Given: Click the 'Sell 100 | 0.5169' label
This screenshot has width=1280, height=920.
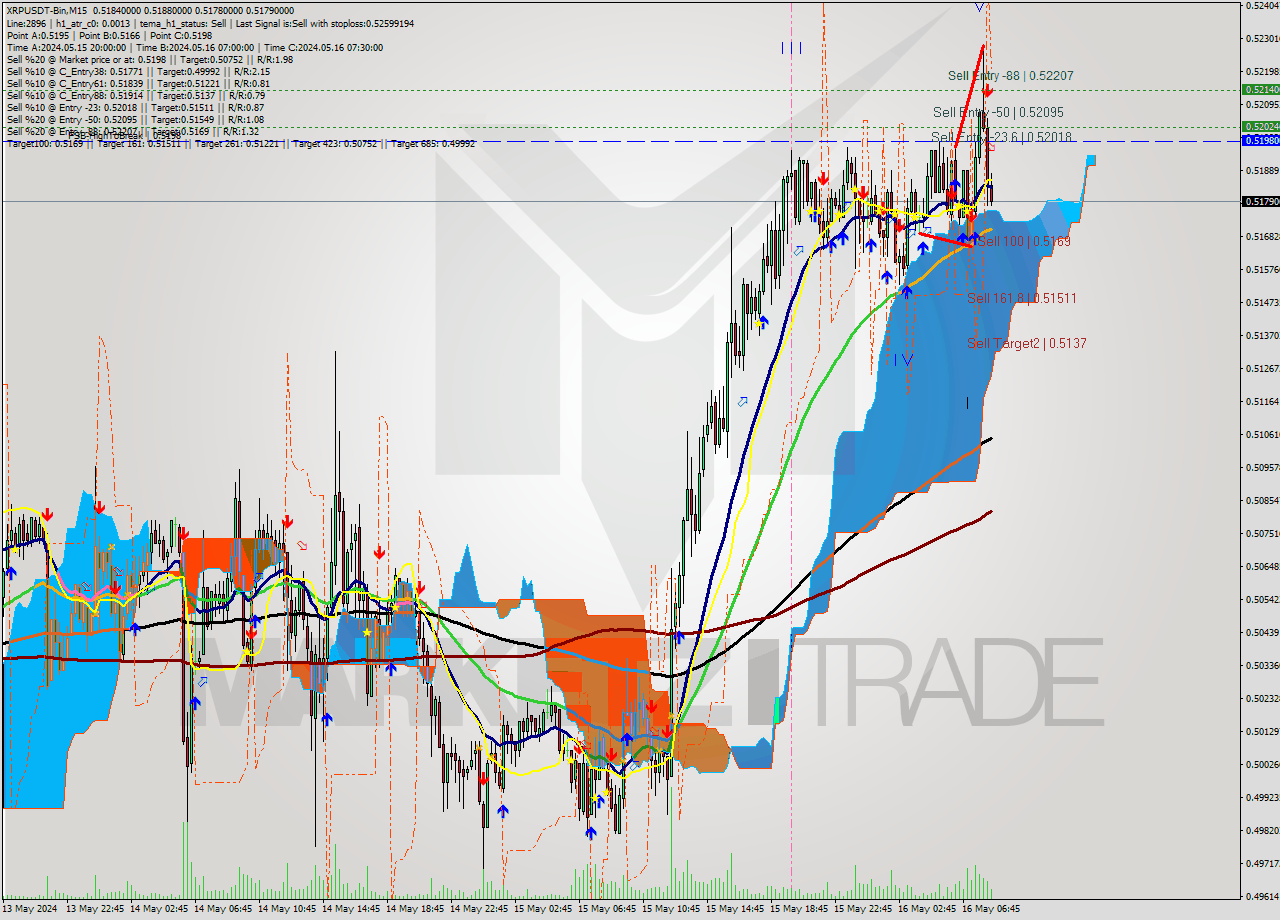Looking at the screenshot, I should tap(1024, 241).
